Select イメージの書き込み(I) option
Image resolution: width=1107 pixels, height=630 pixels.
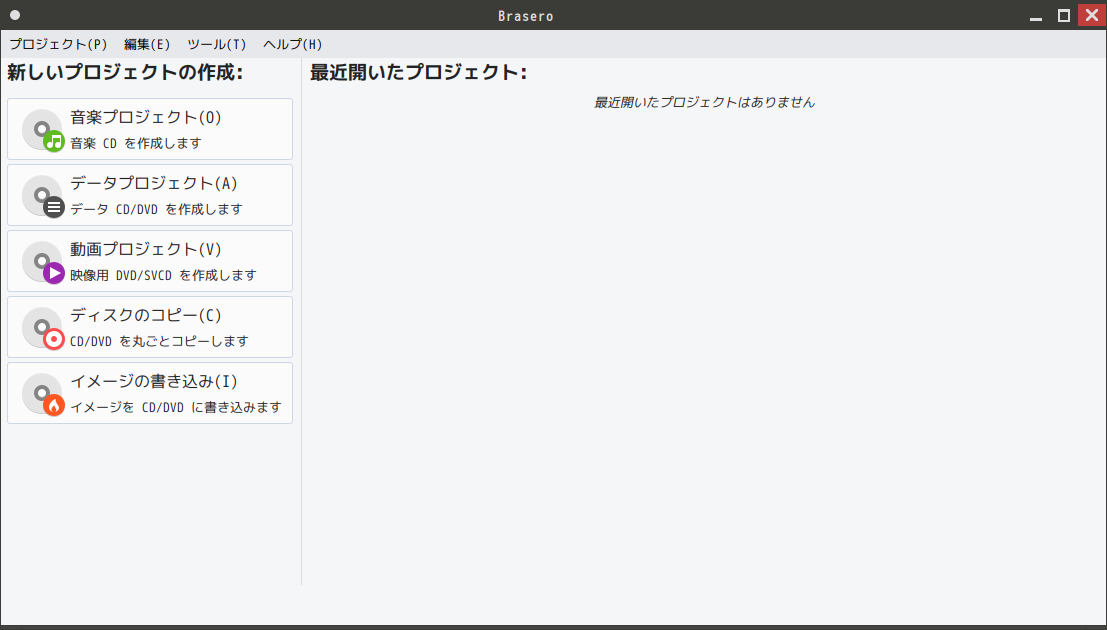150,393
